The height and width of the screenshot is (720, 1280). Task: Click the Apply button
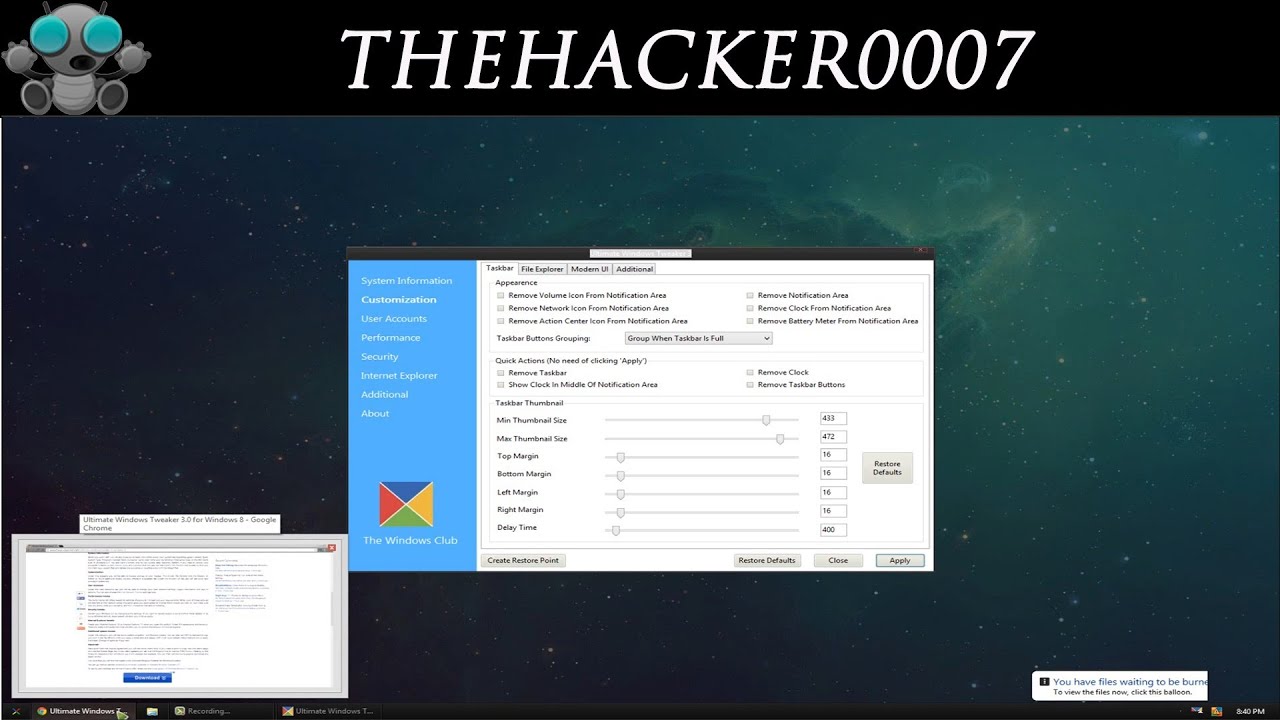(900, 561)
